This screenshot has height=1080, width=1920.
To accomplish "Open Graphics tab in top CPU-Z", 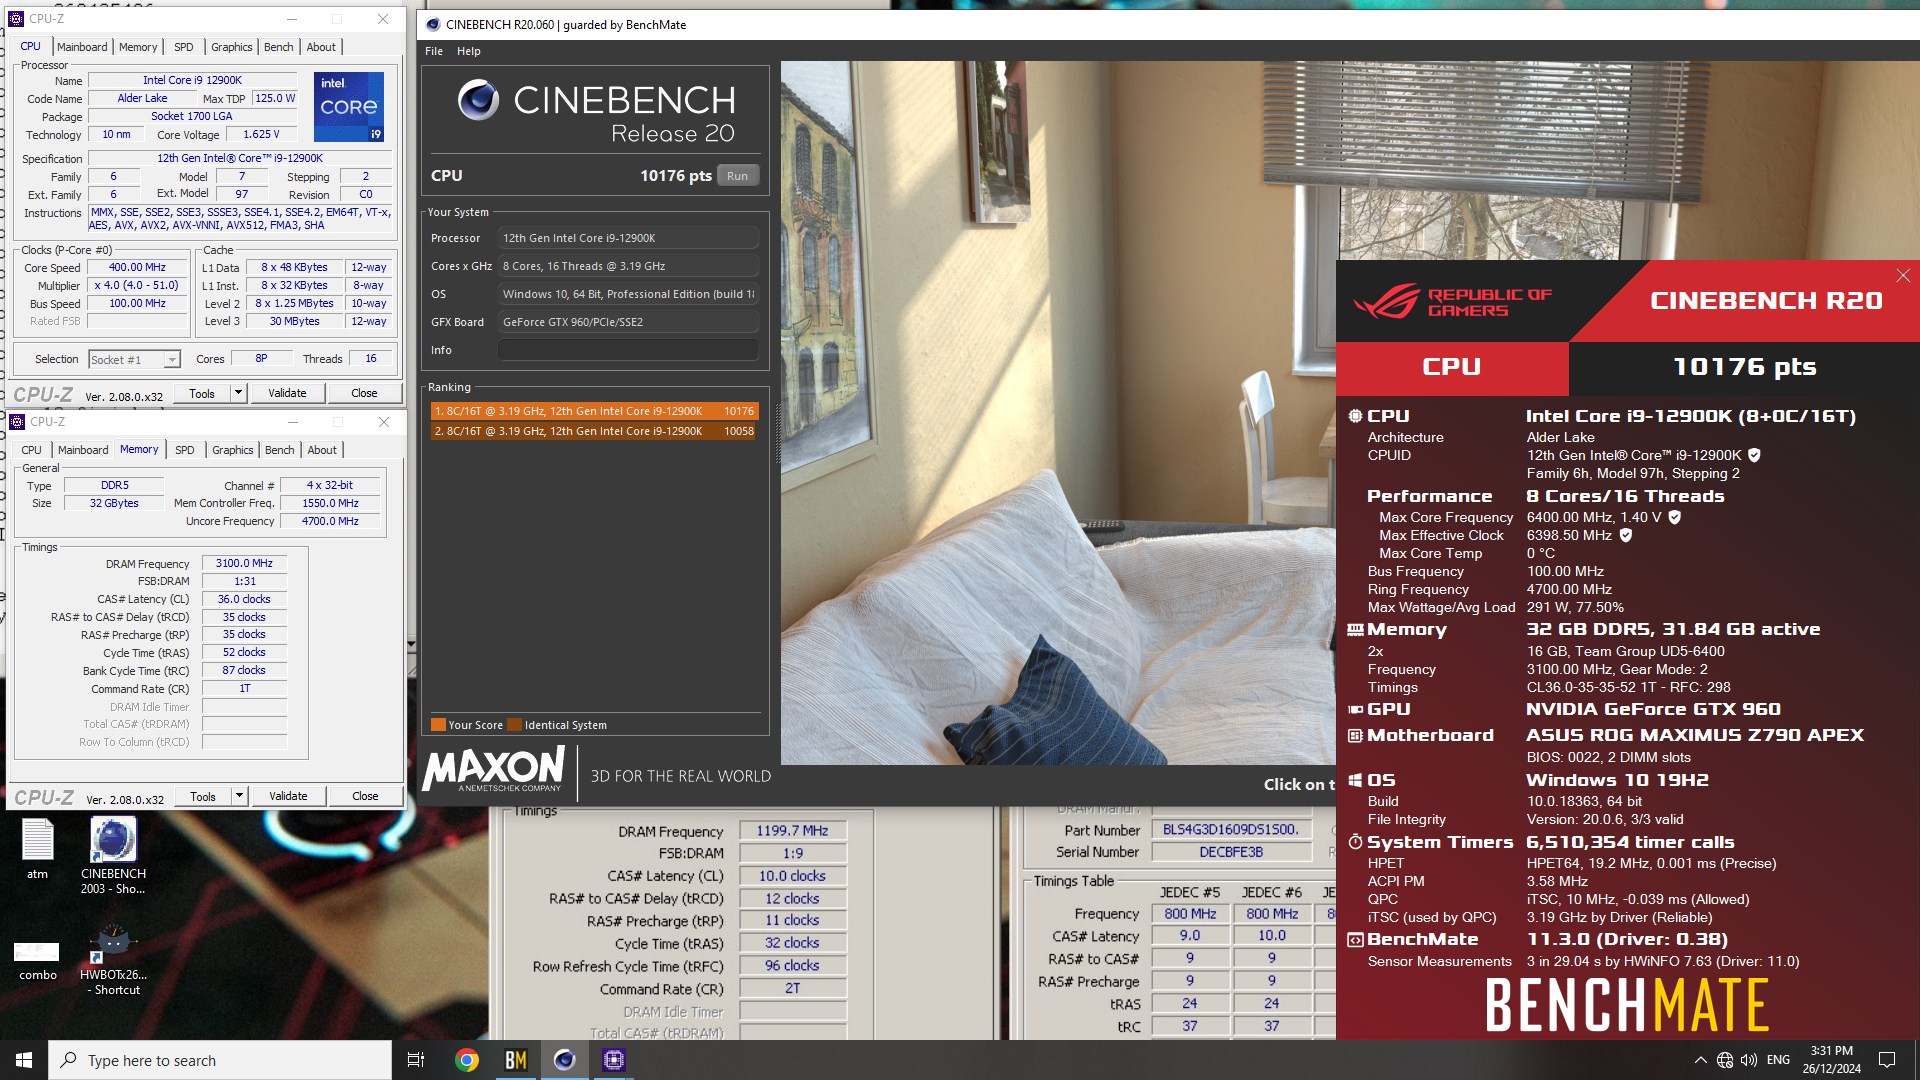I will [x=232, y=47].
